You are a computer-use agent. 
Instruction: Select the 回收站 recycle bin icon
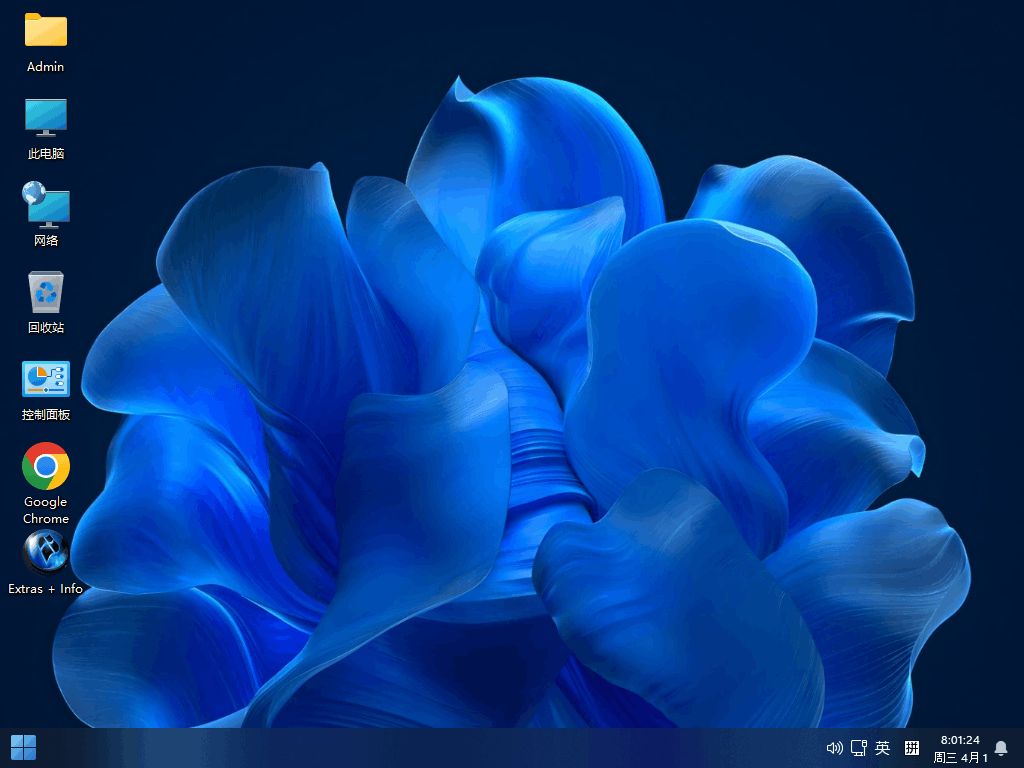(46, 292)
